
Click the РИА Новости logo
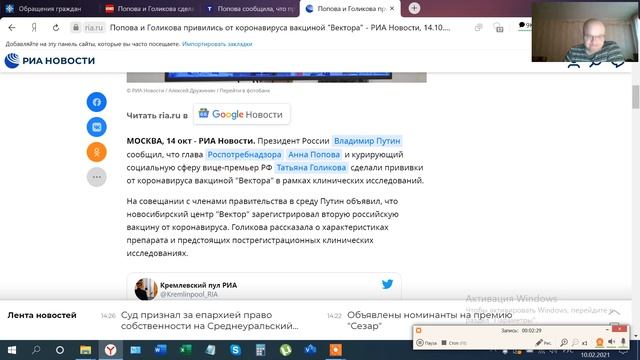click(x=49, y=61)
